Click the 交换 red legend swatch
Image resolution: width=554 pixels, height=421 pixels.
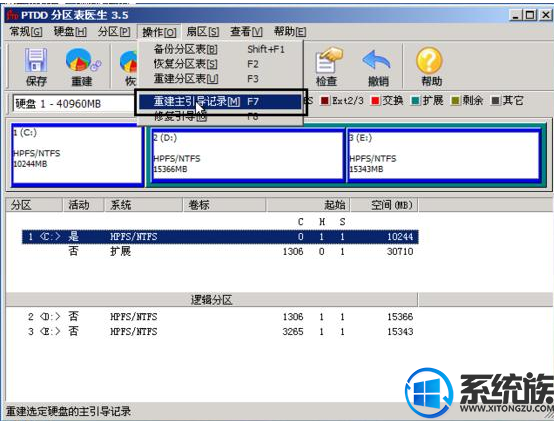(375, 101)
